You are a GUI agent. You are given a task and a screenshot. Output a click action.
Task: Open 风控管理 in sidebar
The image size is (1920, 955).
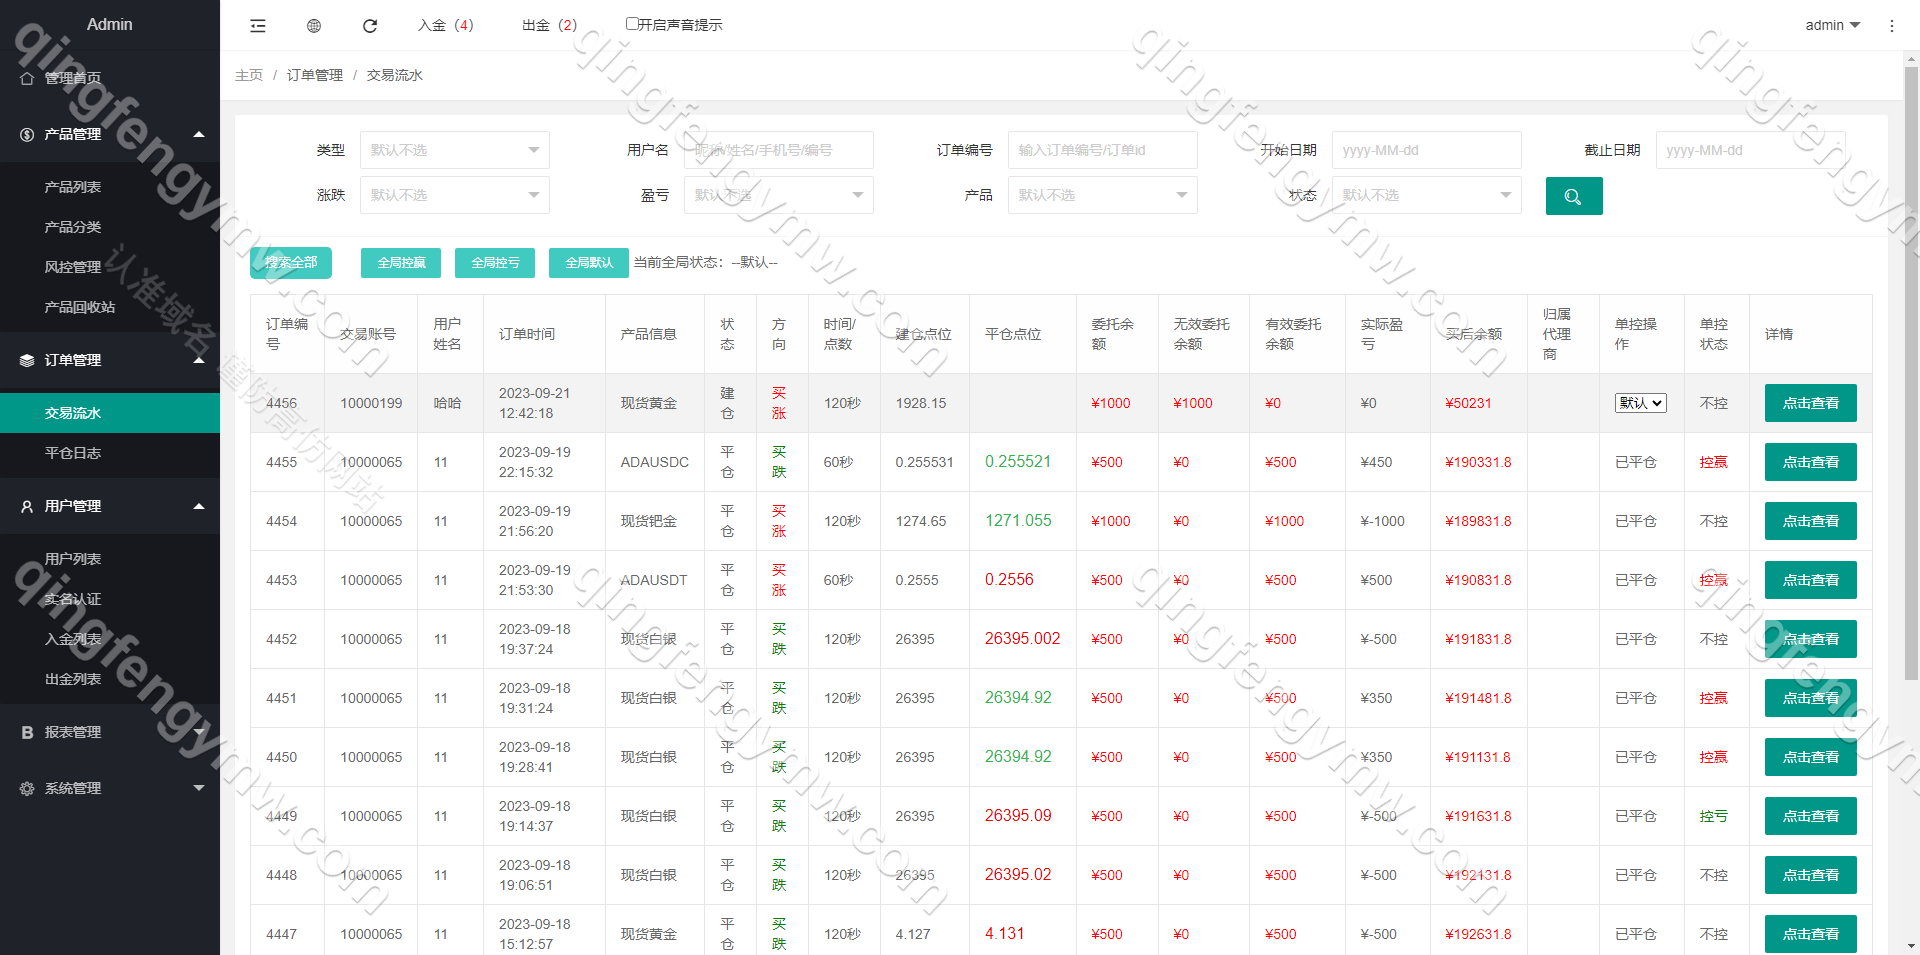click(110, 267)
